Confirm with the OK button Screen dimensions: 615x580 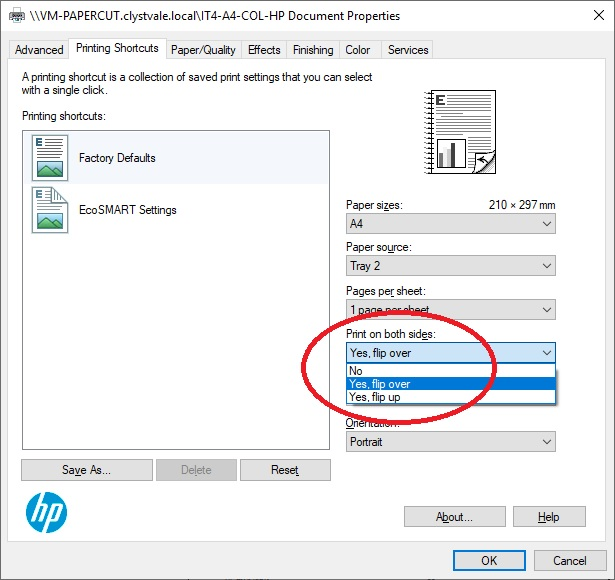[489, 560]
